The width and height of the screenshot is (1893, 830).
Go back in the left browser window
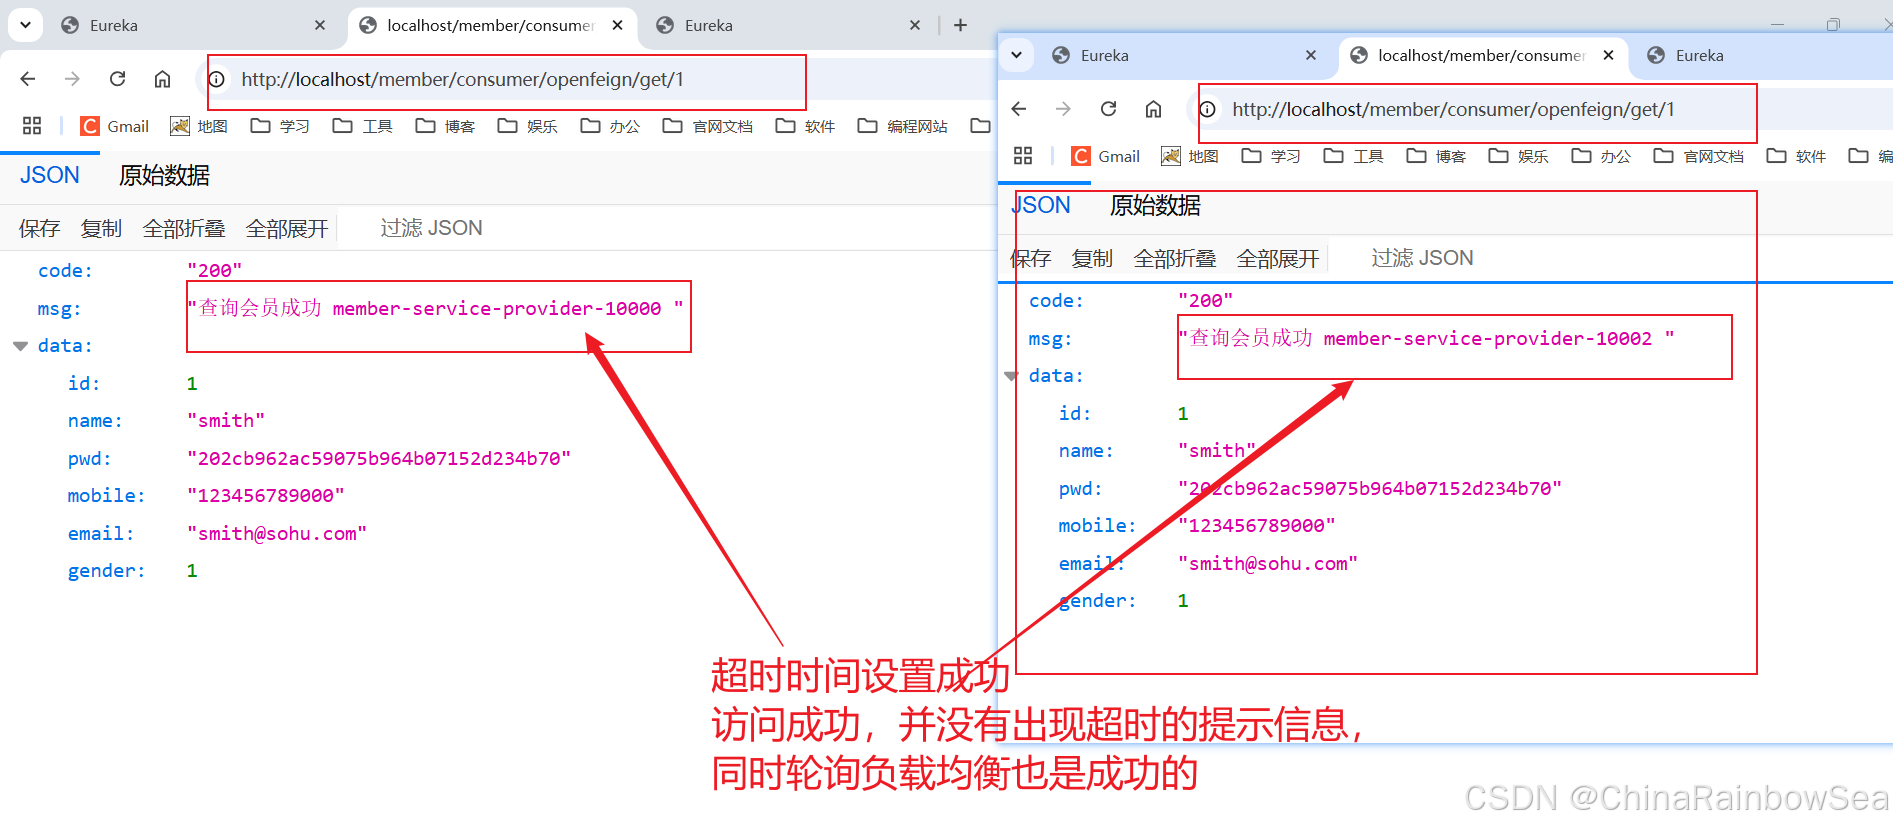pyautogui.click(x=28, y=79)
